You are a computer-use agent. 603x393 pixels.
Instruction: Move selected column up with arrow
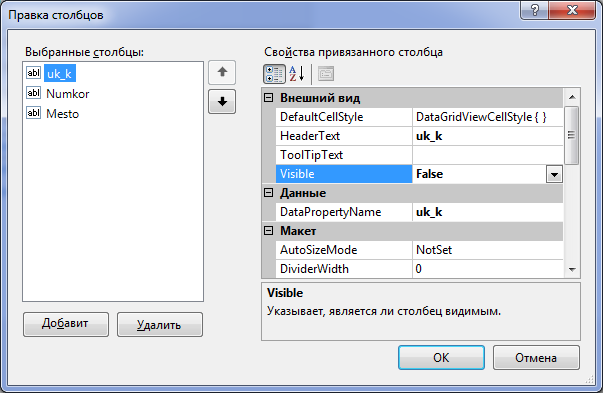tap(222, 72)
